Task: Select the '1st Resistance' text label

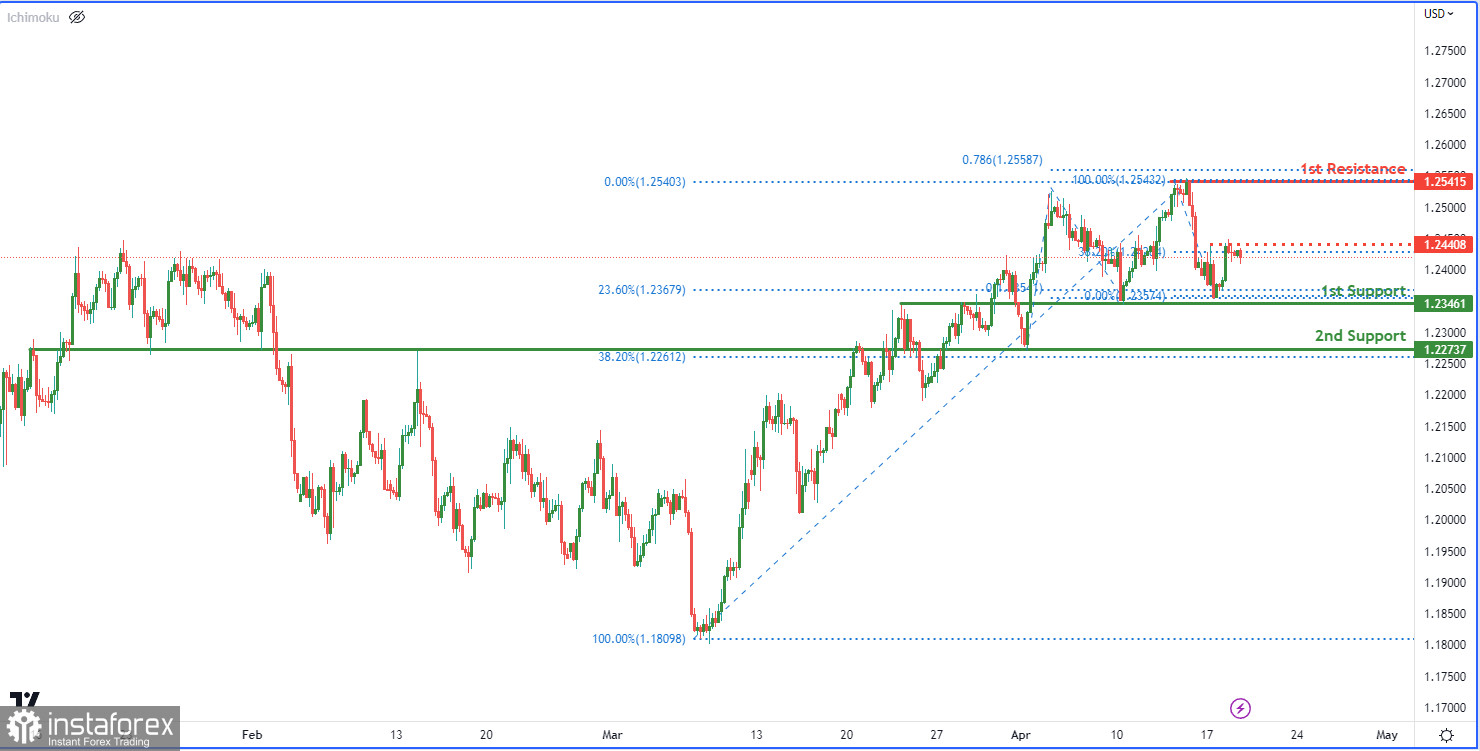Action: (1352, 168)
